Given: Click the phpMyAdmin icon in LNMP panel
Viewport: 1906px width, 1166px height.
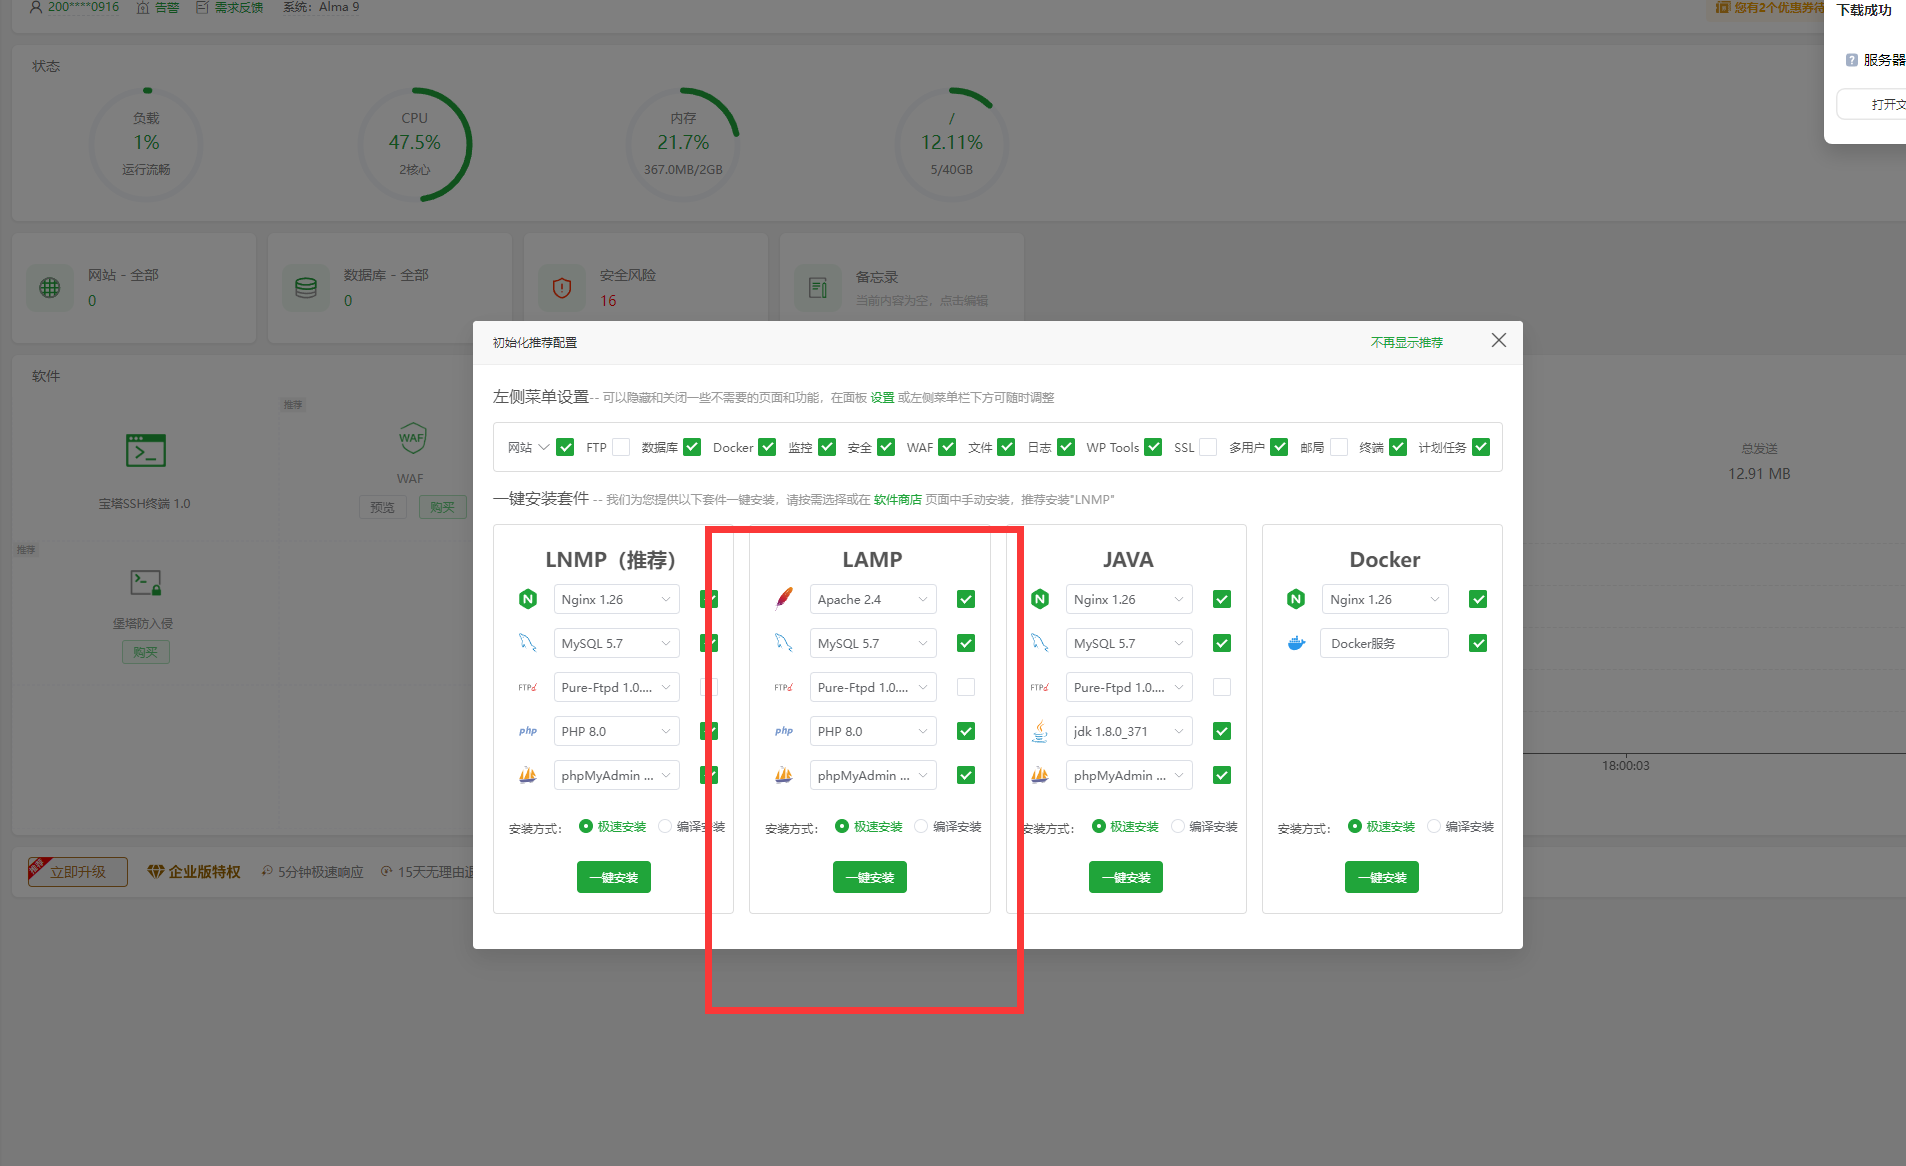Looking at the screenshot, I should (528, 775).
